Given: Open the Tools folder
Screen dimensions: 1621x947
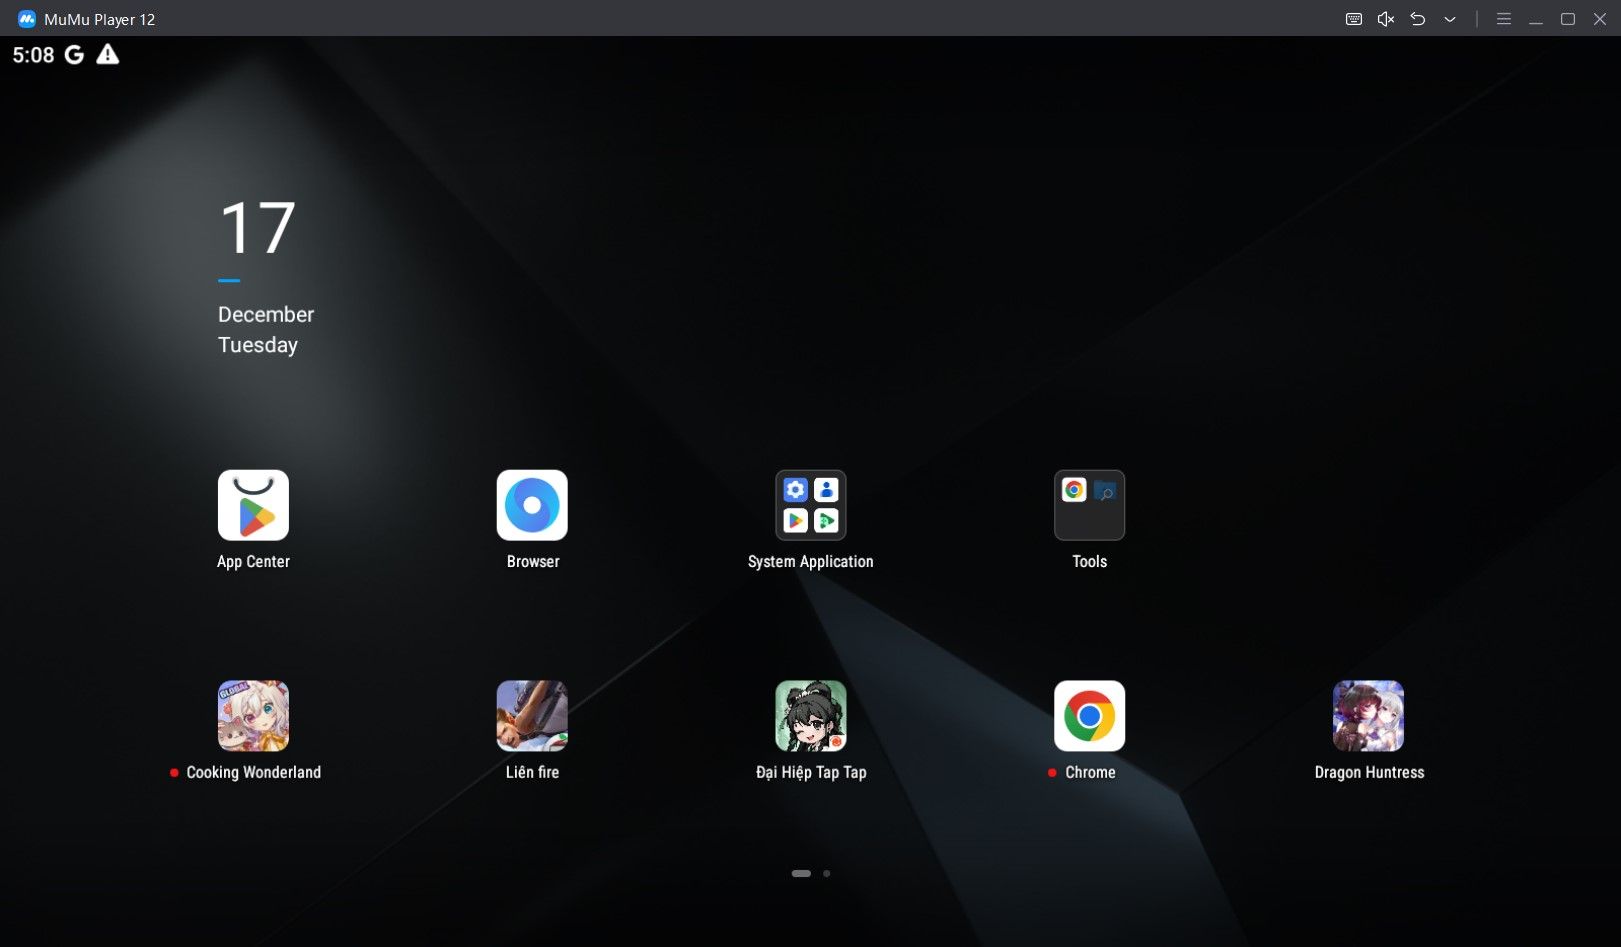Looking at the screenshot, I should tap(1089, 505).
